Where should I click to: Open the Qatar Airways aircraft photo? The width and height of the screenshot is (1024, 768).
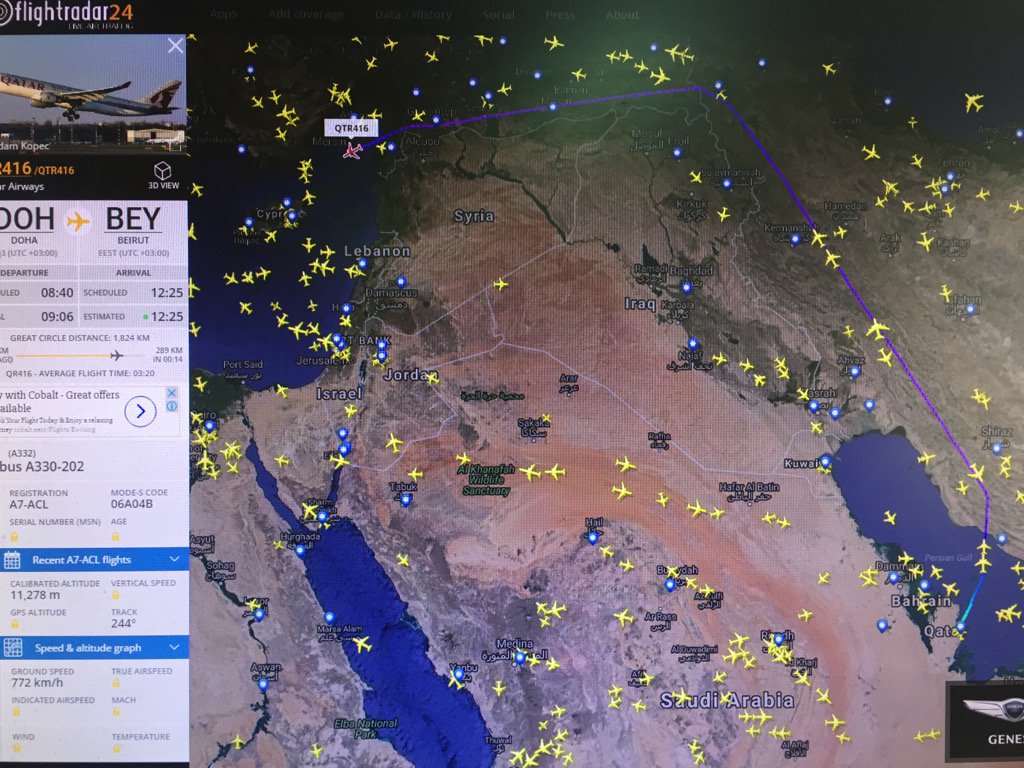[93, 93]
